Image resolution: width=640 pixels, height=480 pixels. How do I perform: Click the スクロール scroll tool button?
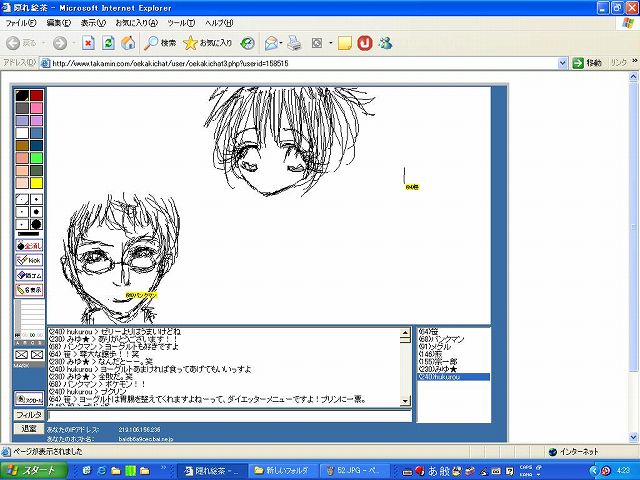click(x=29, y=399)
